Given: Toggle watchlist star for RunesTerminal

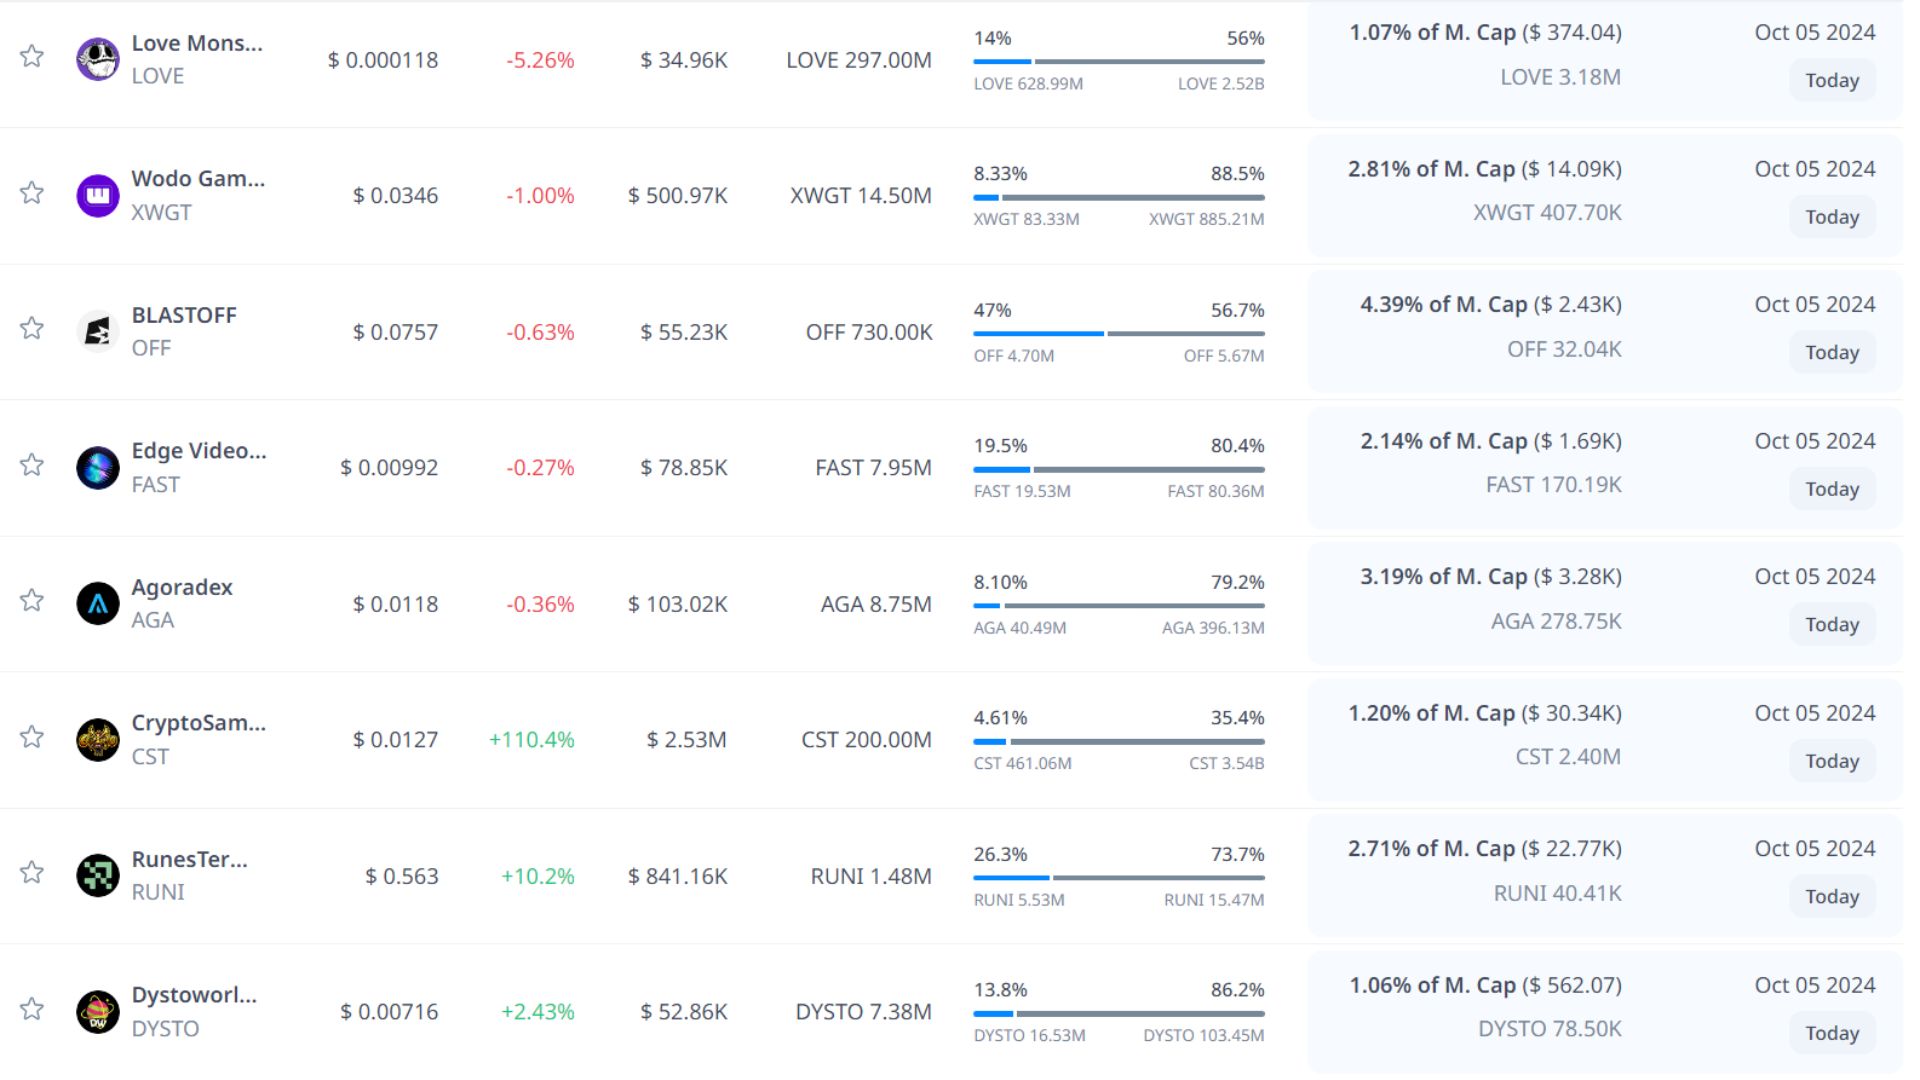Looking at the screenshot, I should pyautogui.click(x=32, y=872).
